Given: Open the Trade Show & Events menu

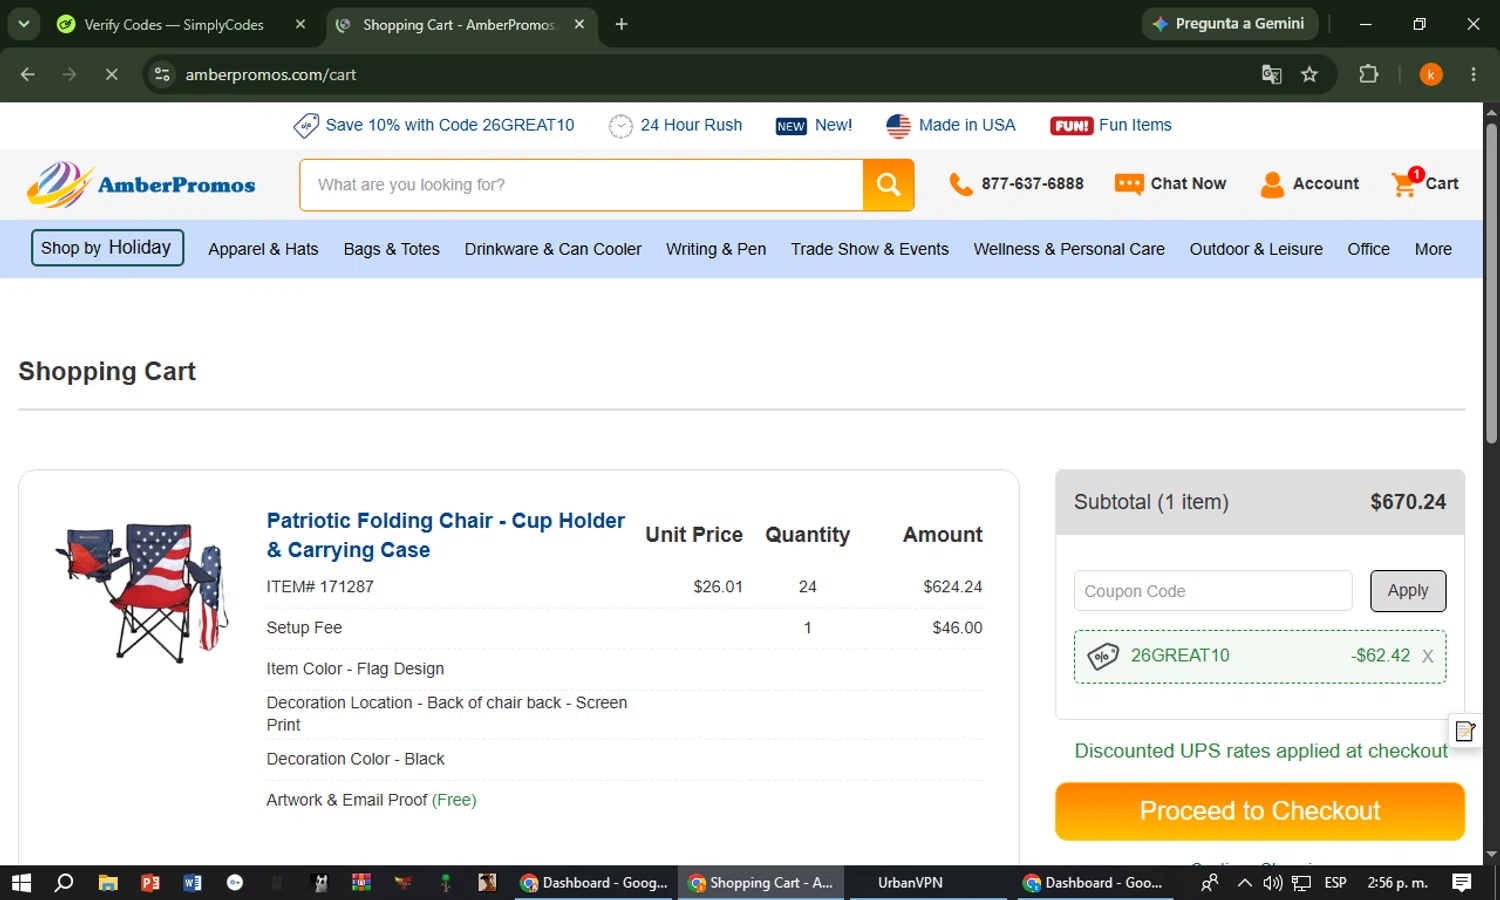Looking at the screenshot, I should (870, 249).
